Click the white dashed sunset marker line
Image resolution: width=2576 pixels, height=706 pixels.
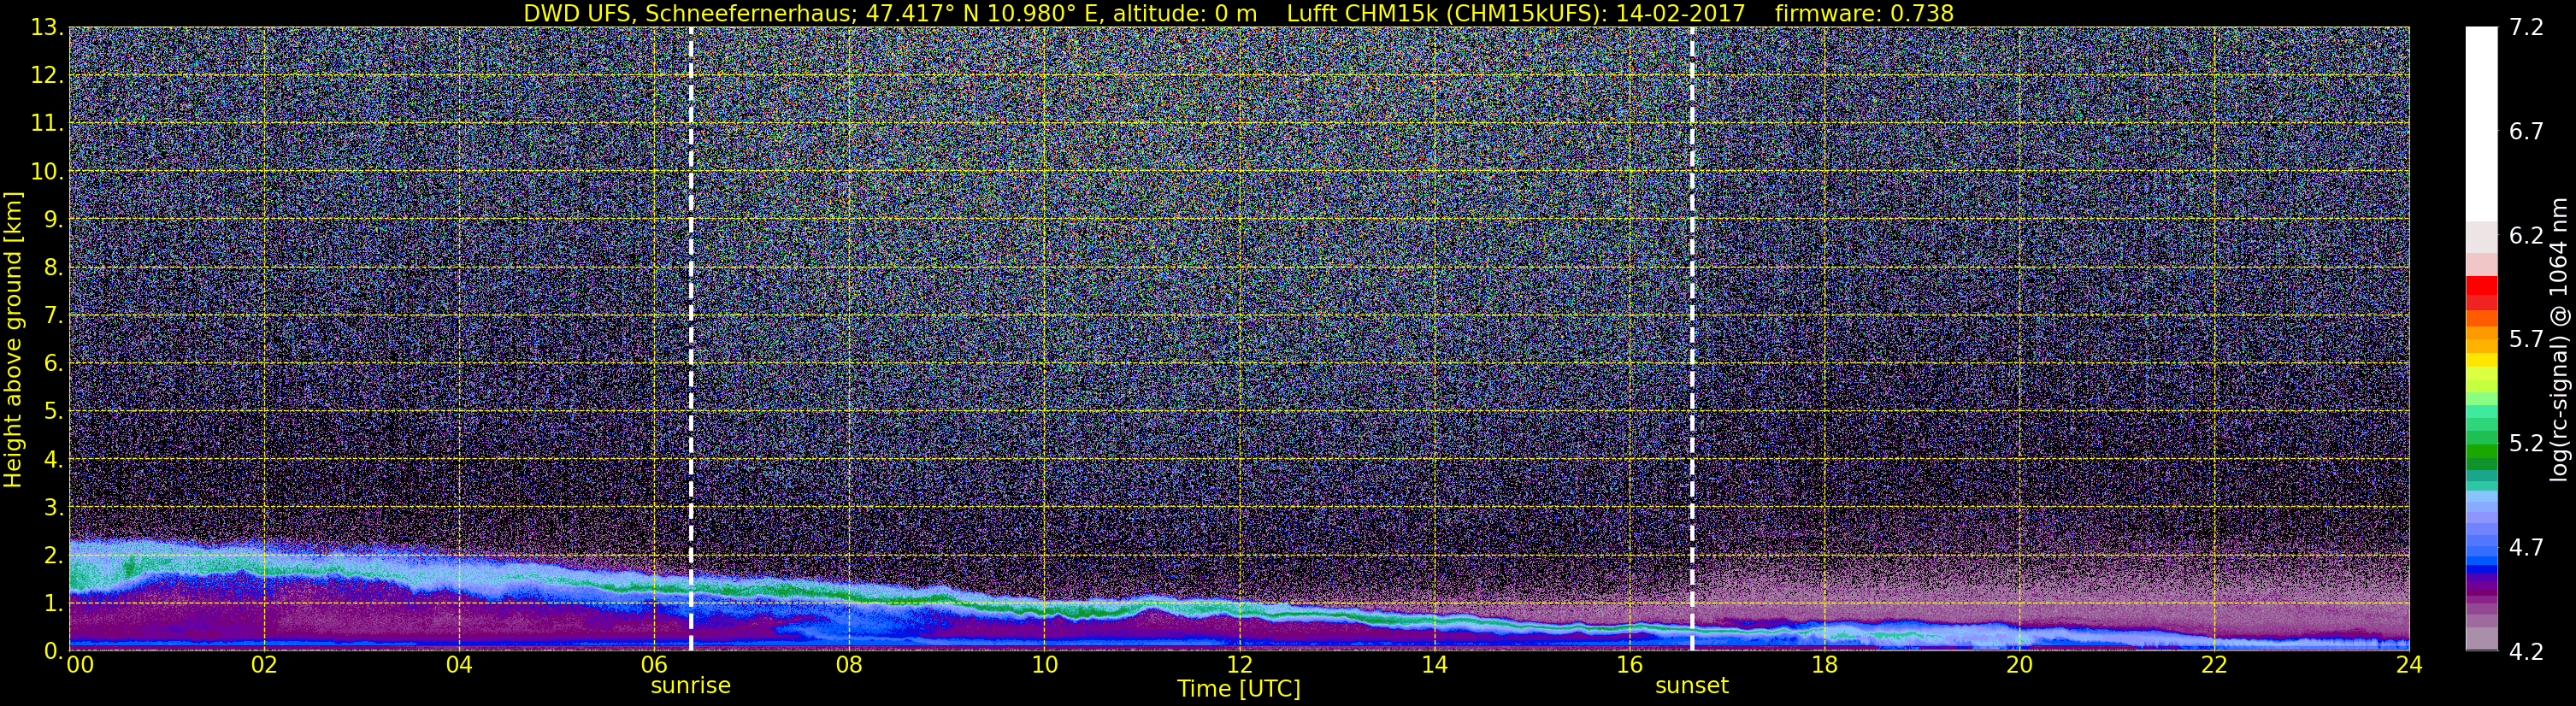coord(1692,338)
